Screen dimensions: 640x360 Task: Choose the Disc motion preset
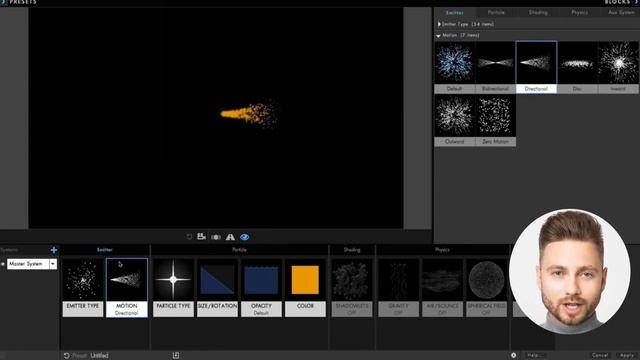(x=577, y=67)
